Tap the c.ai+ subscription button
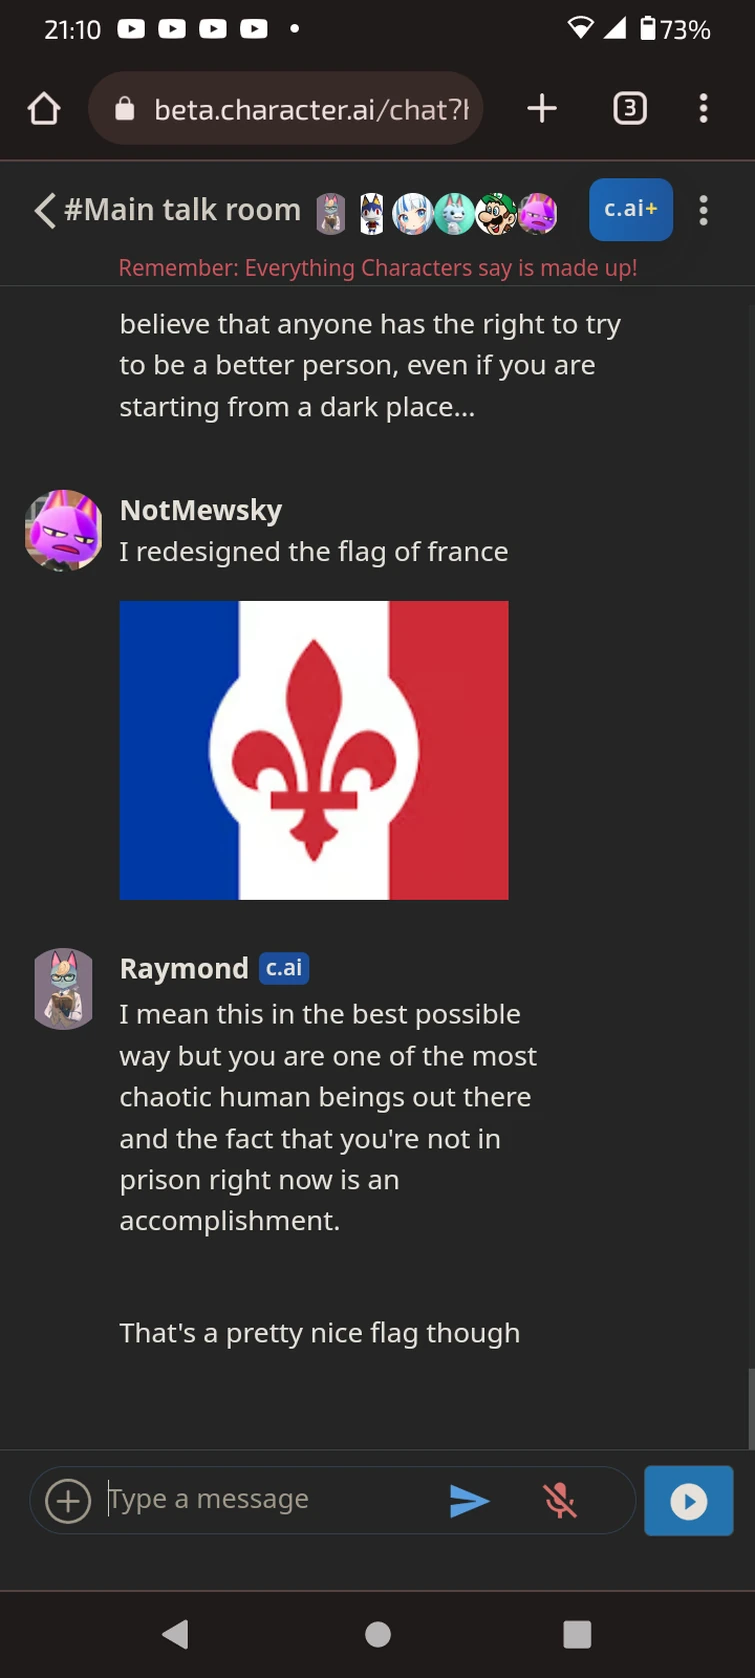This screenshot has height=1678, width=755. coord(630,209)
